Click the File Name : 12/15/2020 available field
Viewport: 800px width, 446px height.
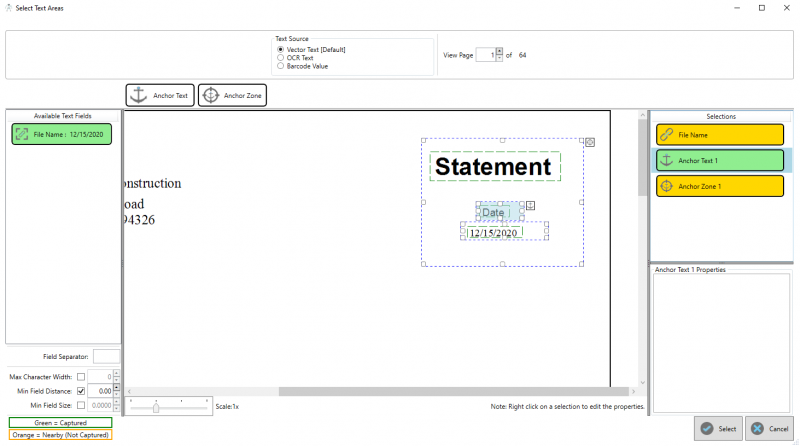(x=61, y=134)
